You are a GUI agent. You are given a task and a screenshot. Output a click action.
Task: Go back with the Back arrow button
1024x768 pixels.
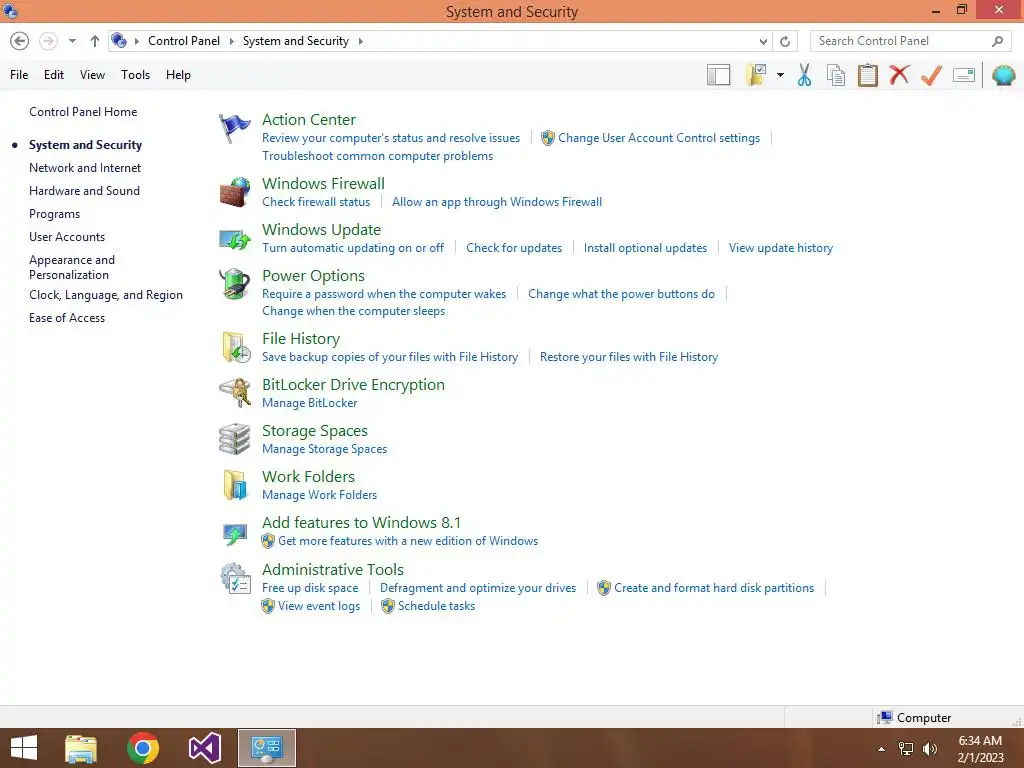(20, 41)
